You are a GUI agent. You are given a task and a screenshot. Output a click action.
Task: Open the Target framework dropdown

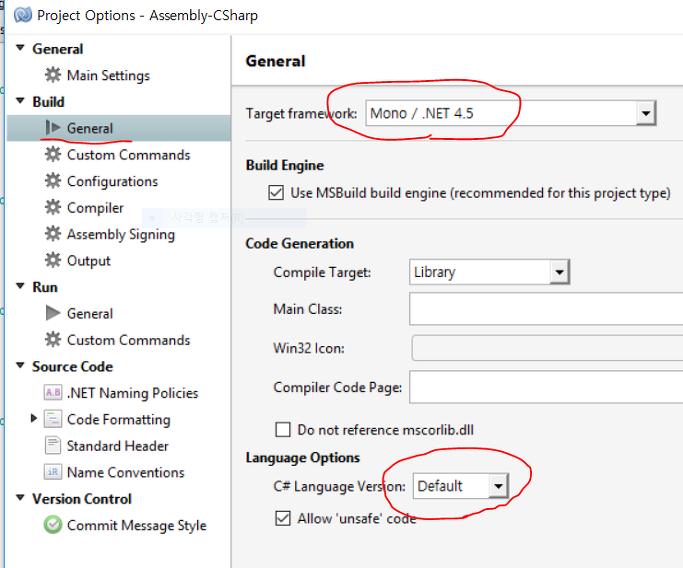coord(646,113)
